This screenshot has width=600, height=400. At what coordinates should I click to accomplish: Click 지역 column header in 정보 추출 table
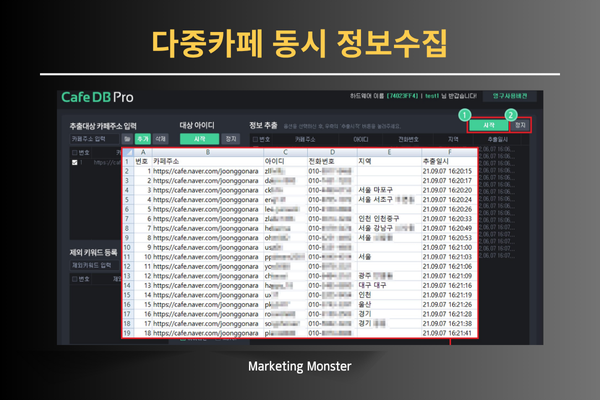click(x=453, y=139)
